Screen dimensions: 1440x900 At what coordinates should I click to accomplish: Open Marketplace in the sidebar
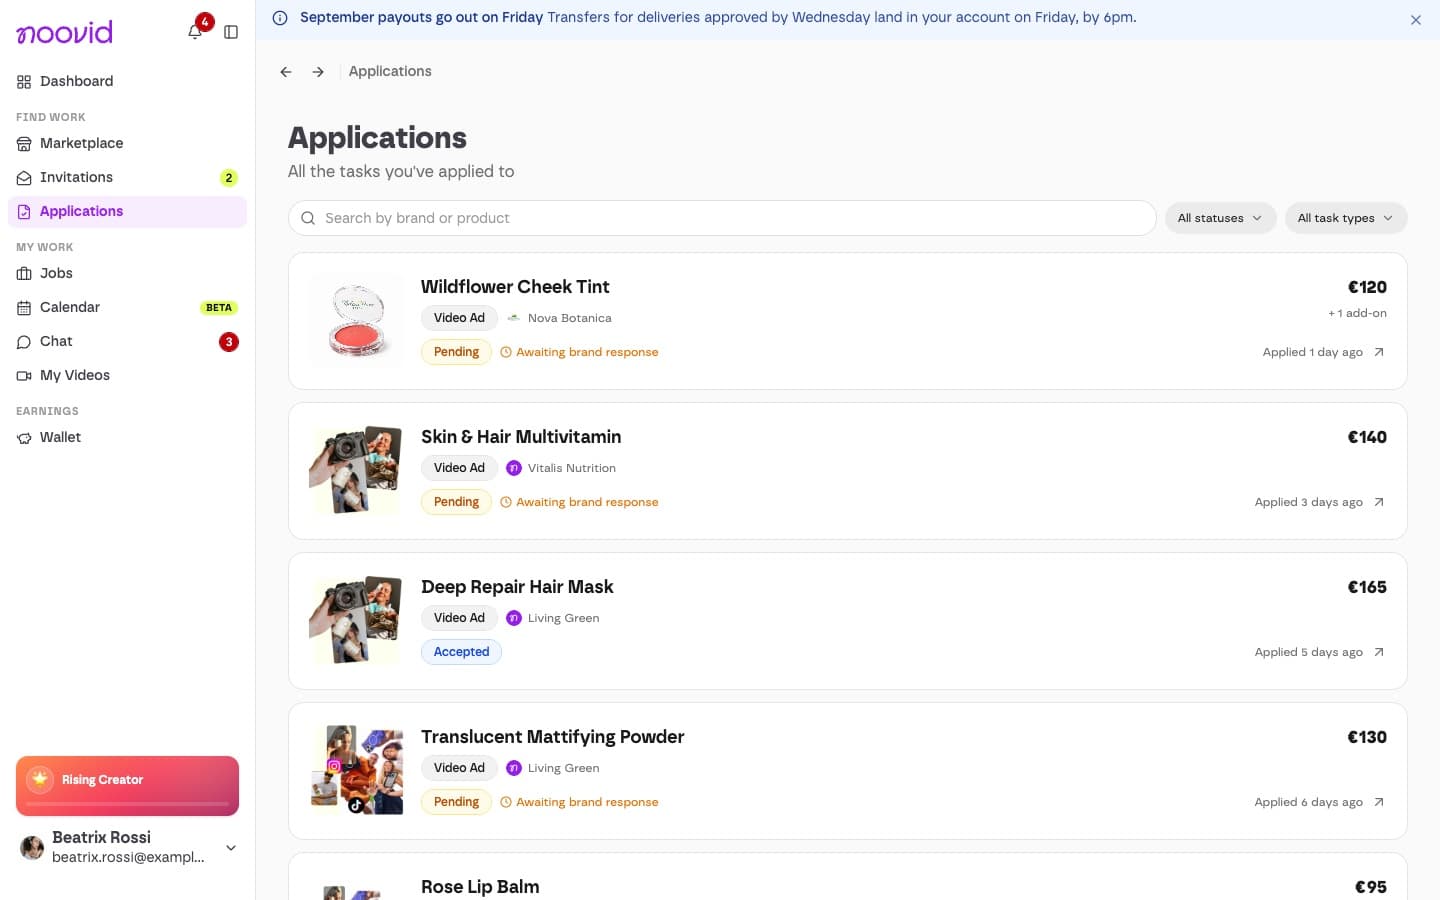pyautogui.click(x=127, y=143)
